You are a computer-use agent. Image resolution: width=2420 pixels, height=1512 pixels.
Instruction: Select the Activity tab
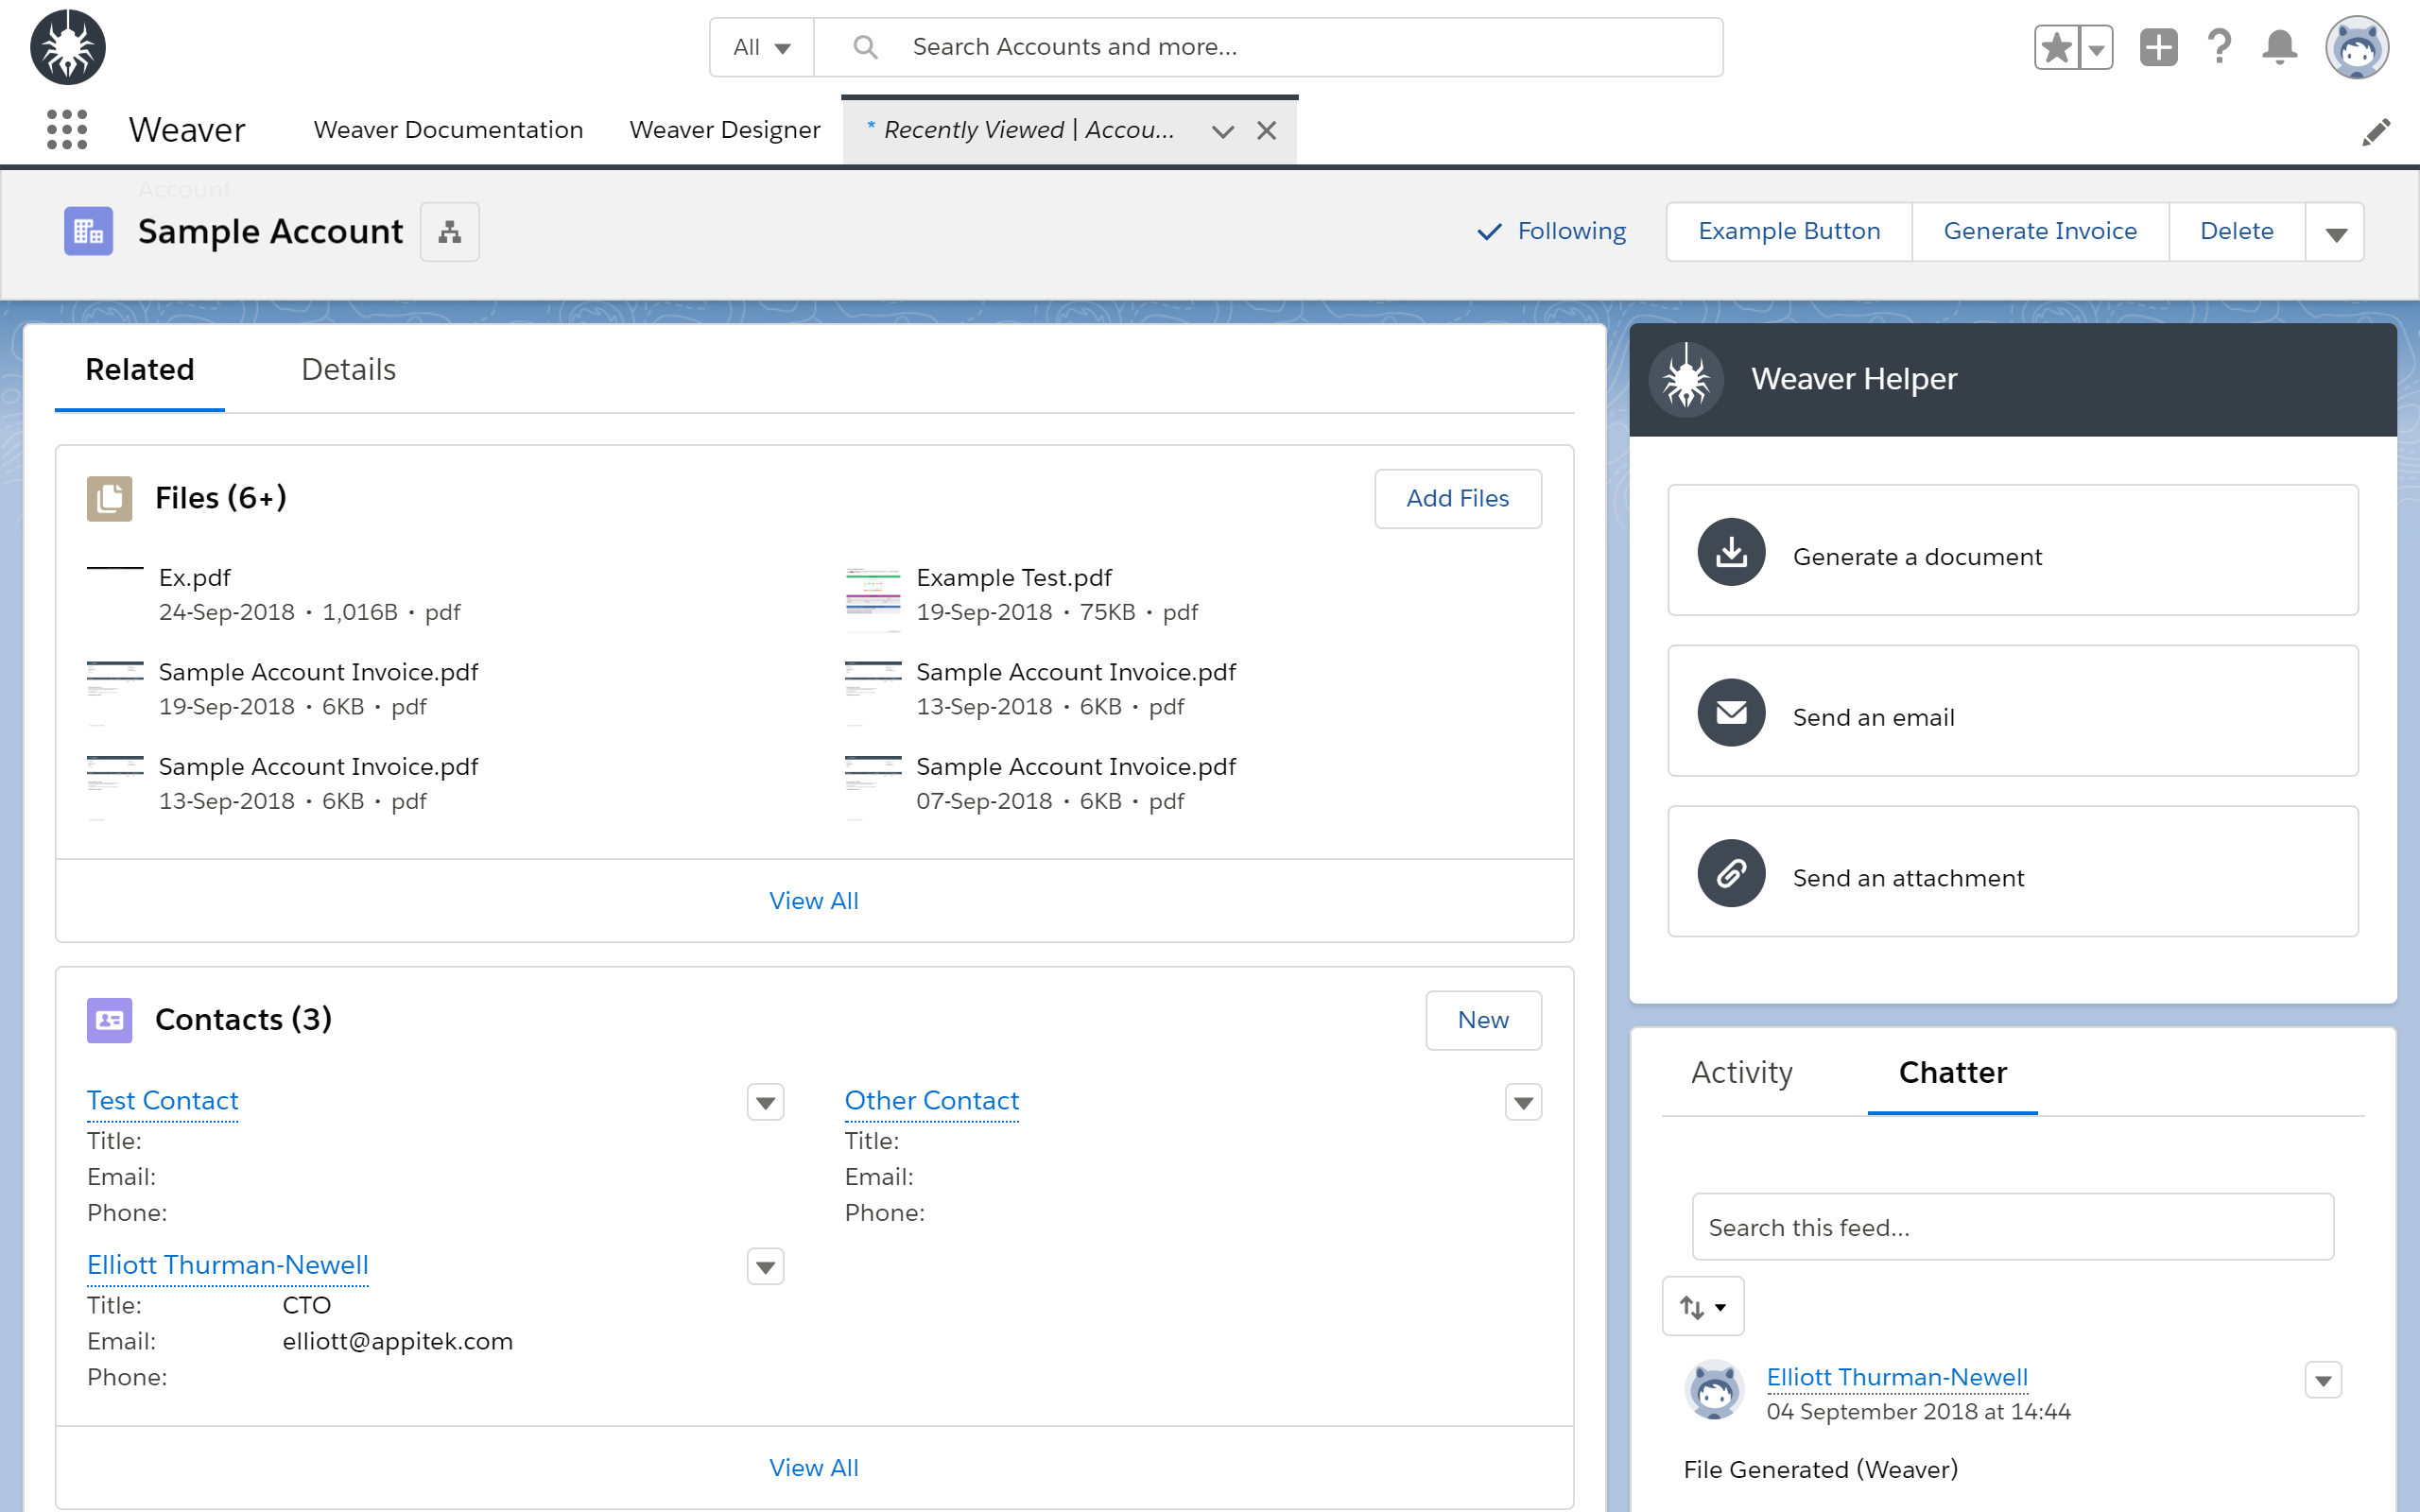point(1742,1072)
